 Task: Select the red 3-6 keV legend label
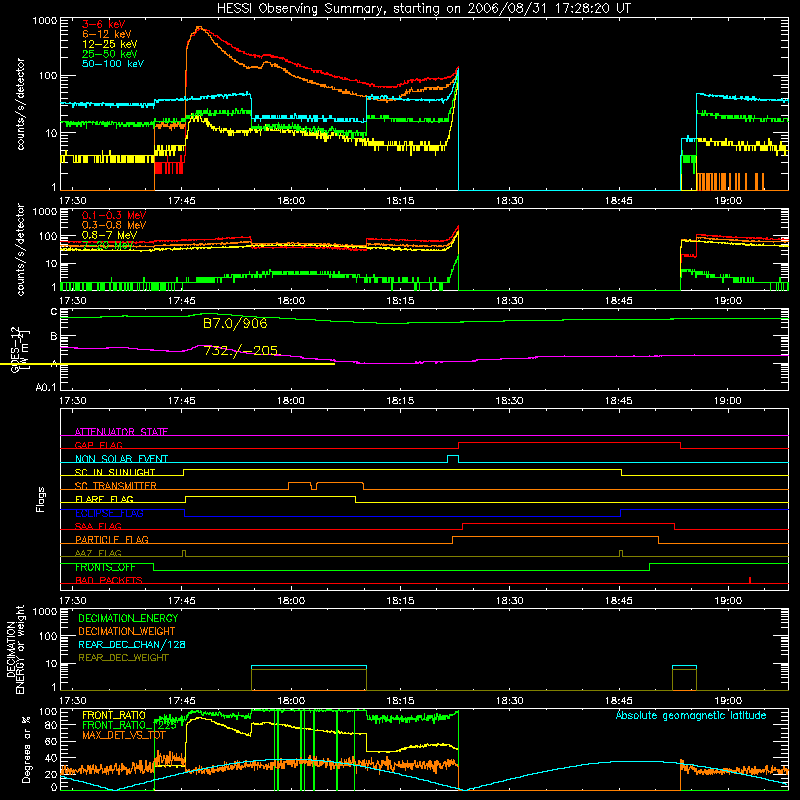pyautogui.click(x=103, y=24)
